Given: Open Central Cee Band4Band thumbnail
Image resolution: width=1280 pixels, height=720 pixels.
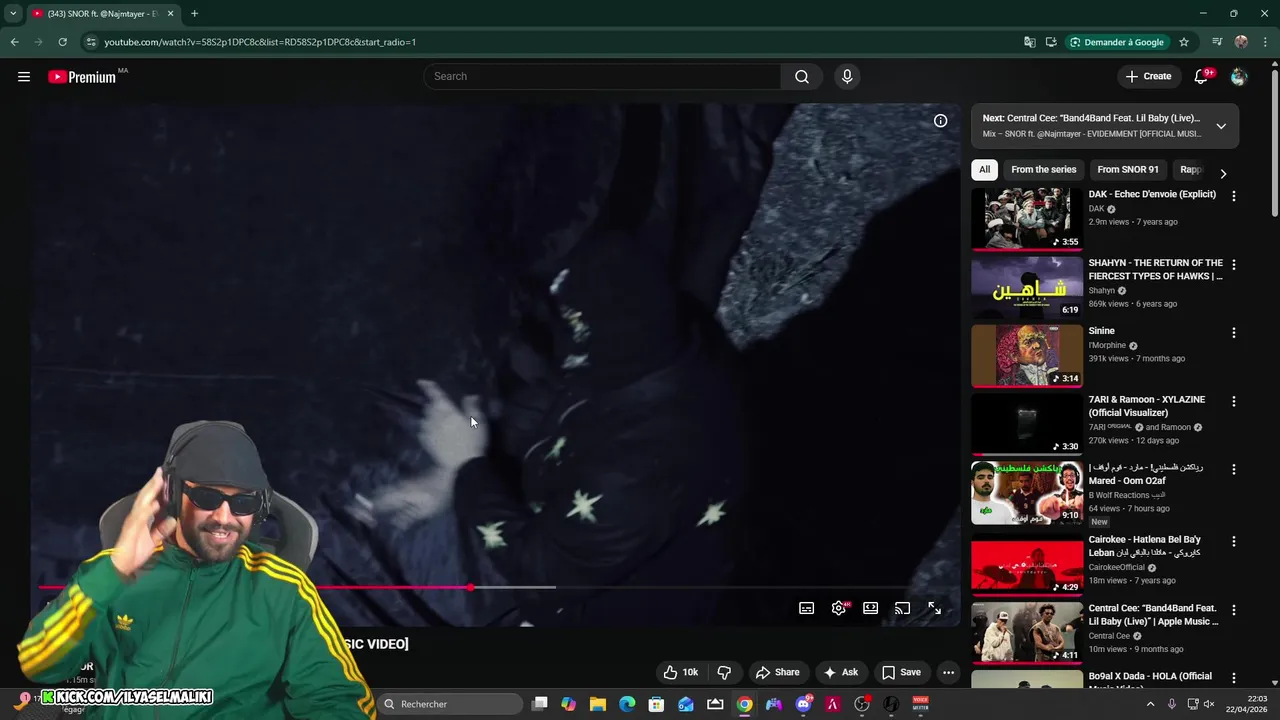Looking at the screenshot, I should [1027, 632].
